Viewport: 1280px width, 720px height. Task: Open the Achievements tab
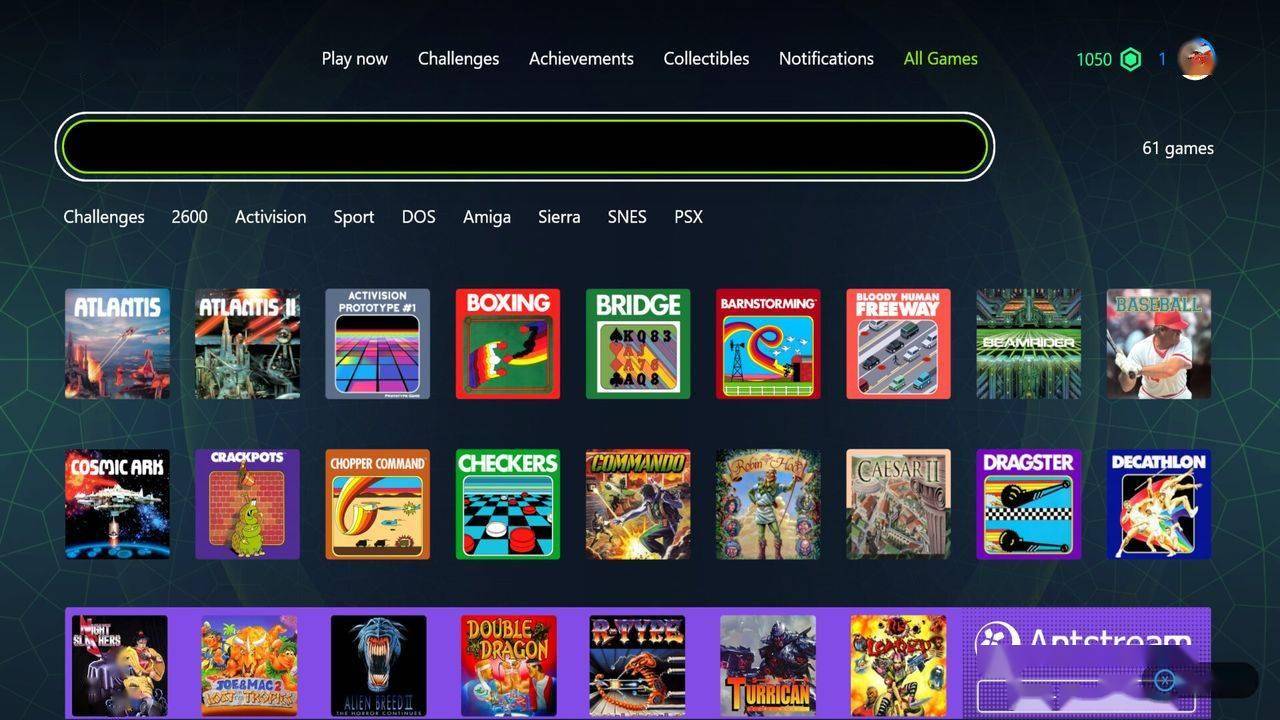point(581,59)
